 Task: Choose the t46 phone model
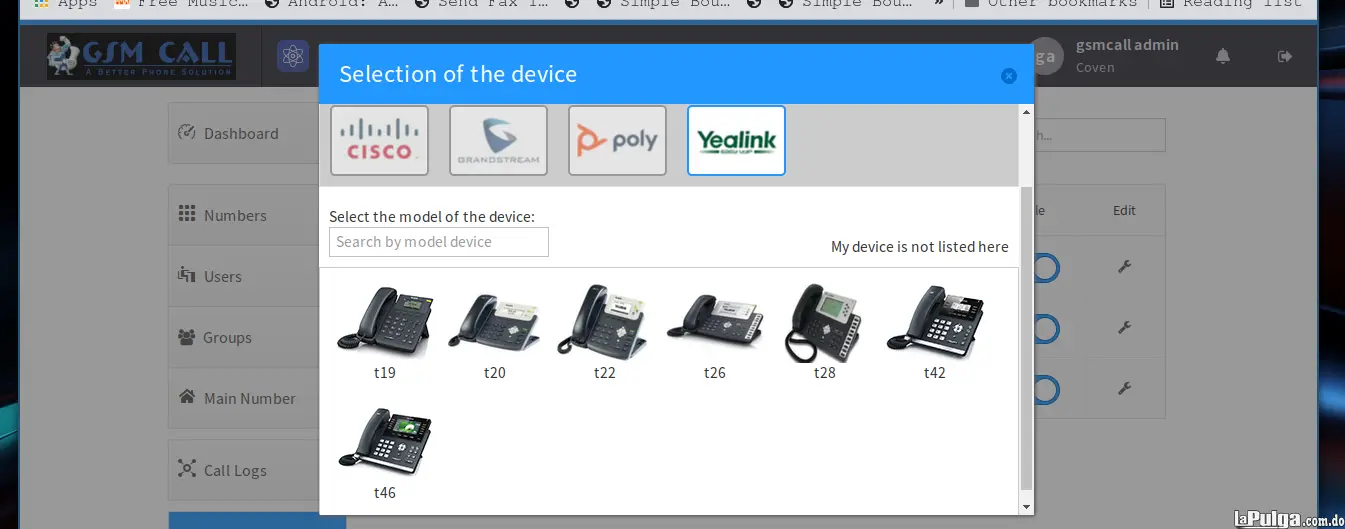click(x=385, y=452)
